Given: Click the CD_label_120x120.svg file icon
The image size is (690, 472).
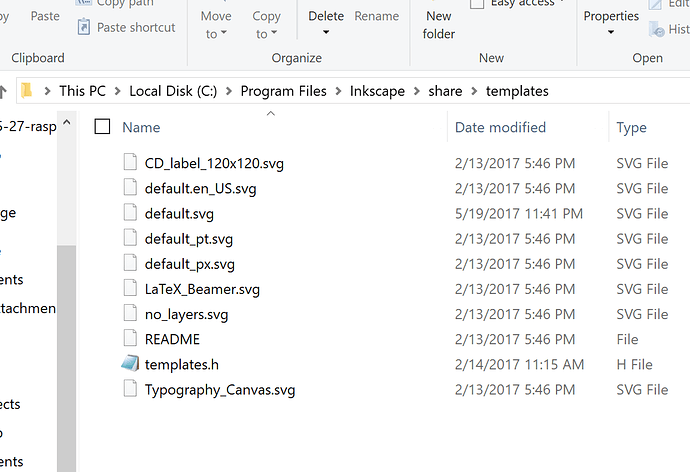Looking at the screenshot, I should [130, 162].
